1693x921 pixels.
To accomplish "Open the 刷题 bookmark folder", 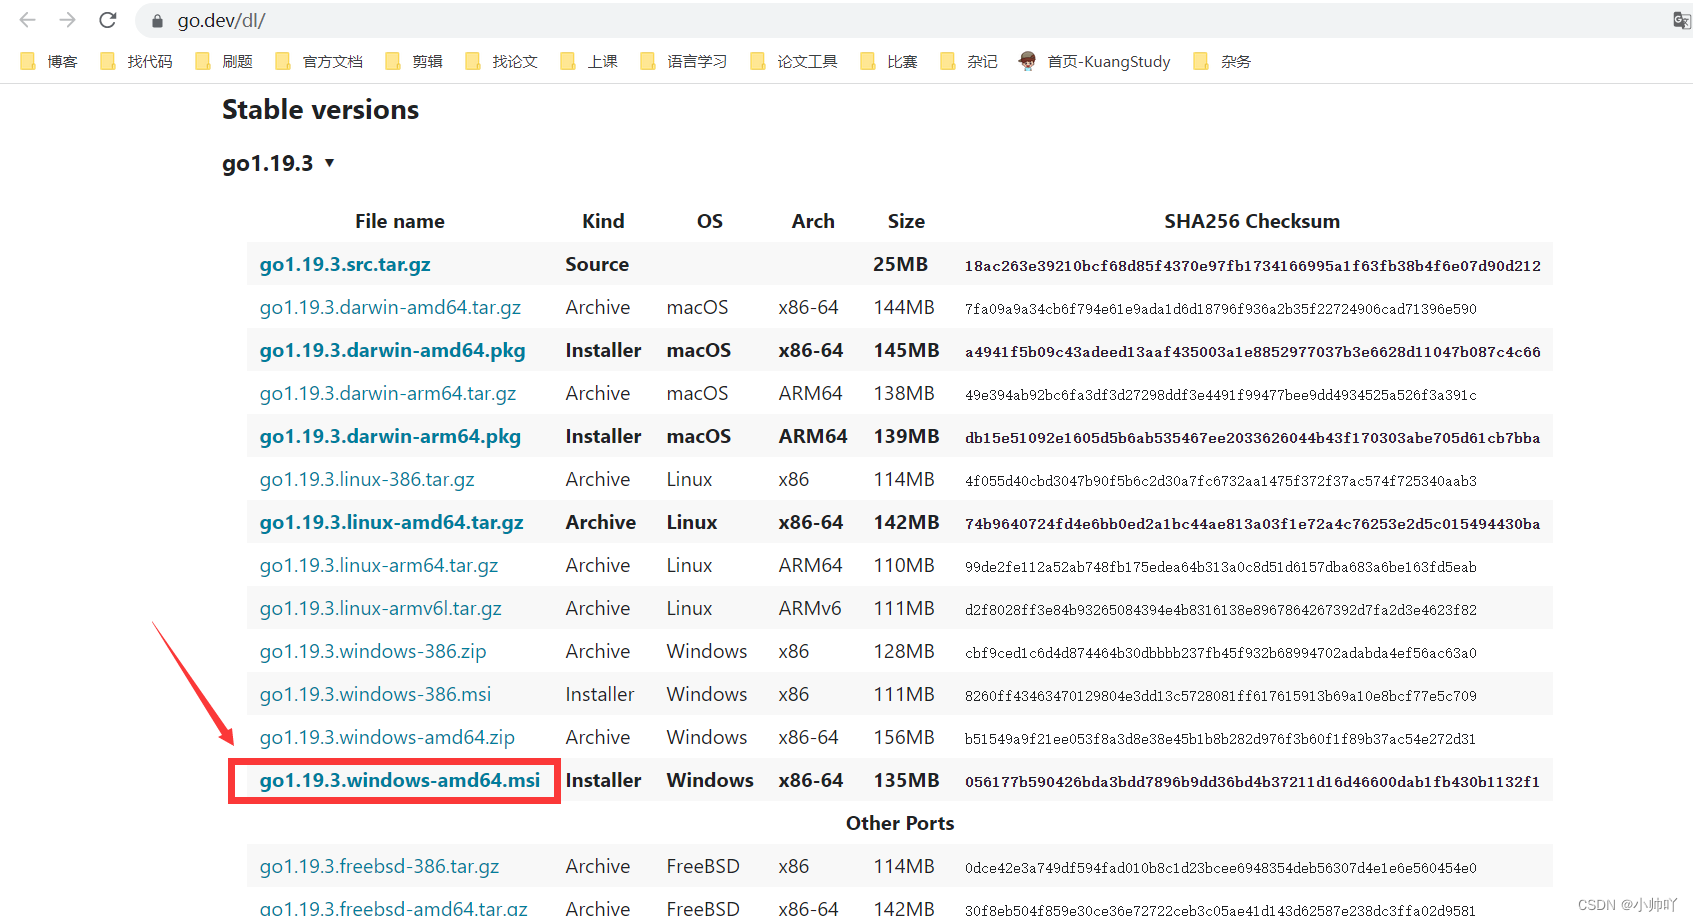I will click(224, 61).
